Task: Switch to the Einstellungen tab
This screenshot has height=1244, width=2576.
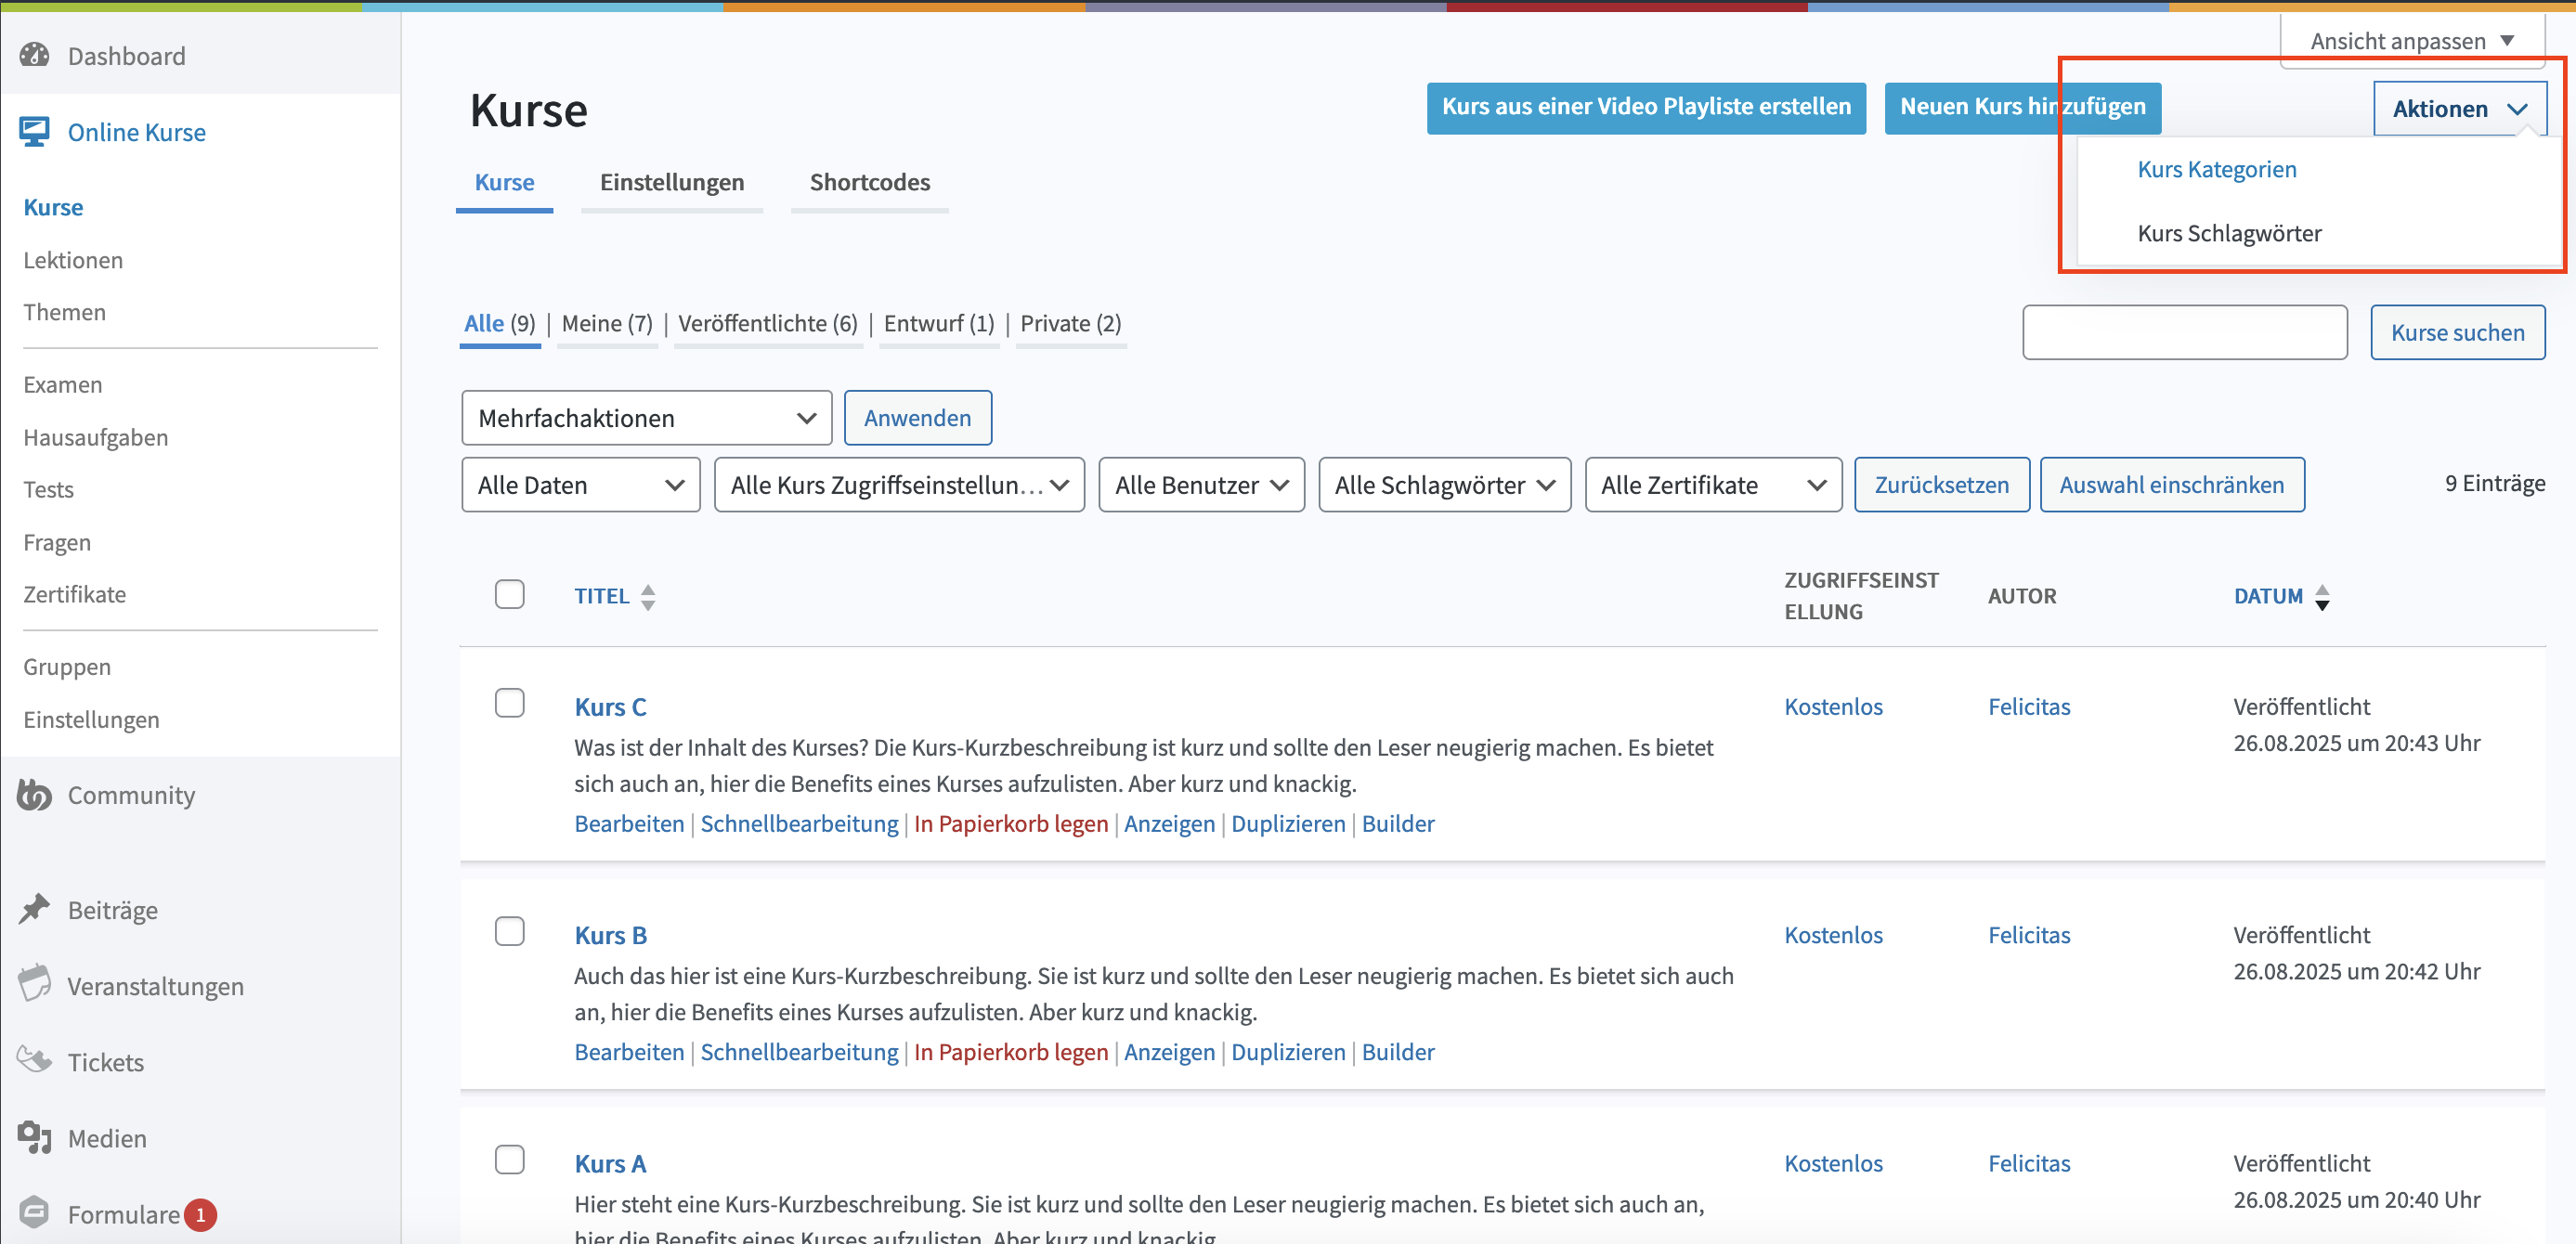Action: 672,182
